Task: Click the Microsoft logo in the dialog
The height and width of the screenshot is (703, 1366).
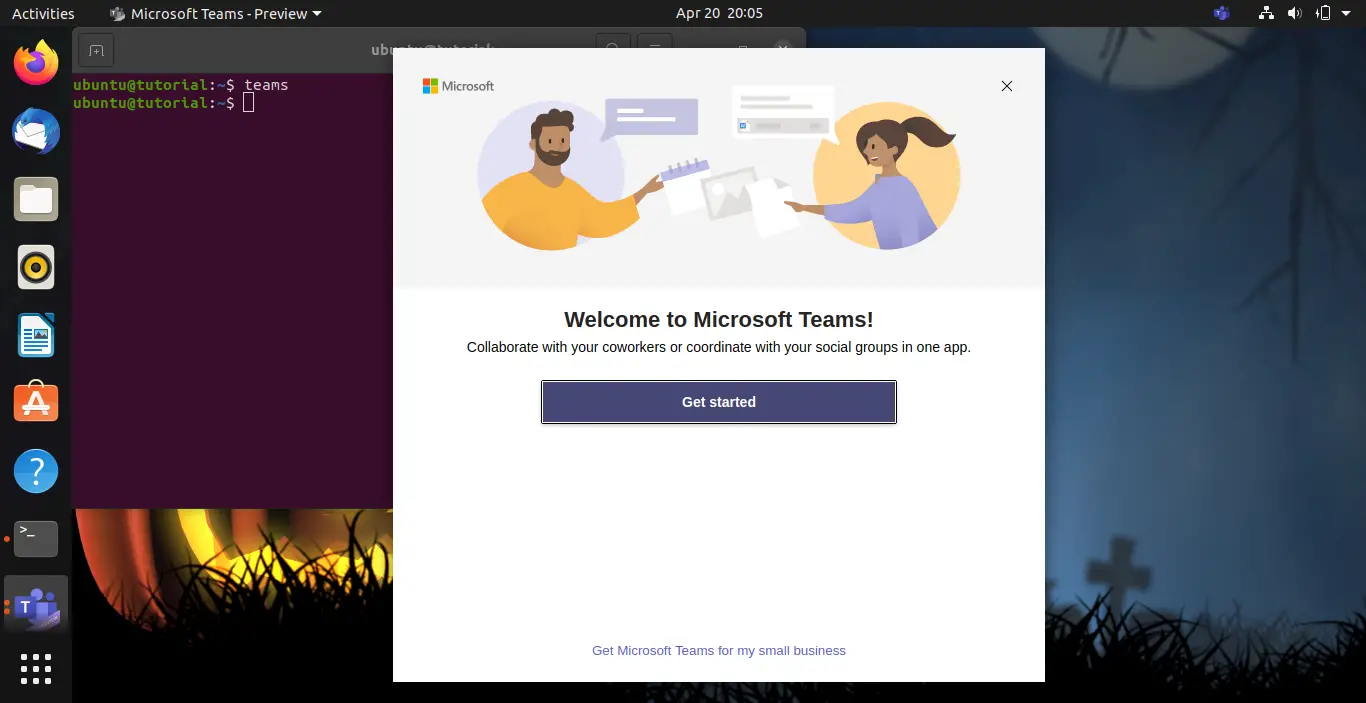Action: [458, 86]
